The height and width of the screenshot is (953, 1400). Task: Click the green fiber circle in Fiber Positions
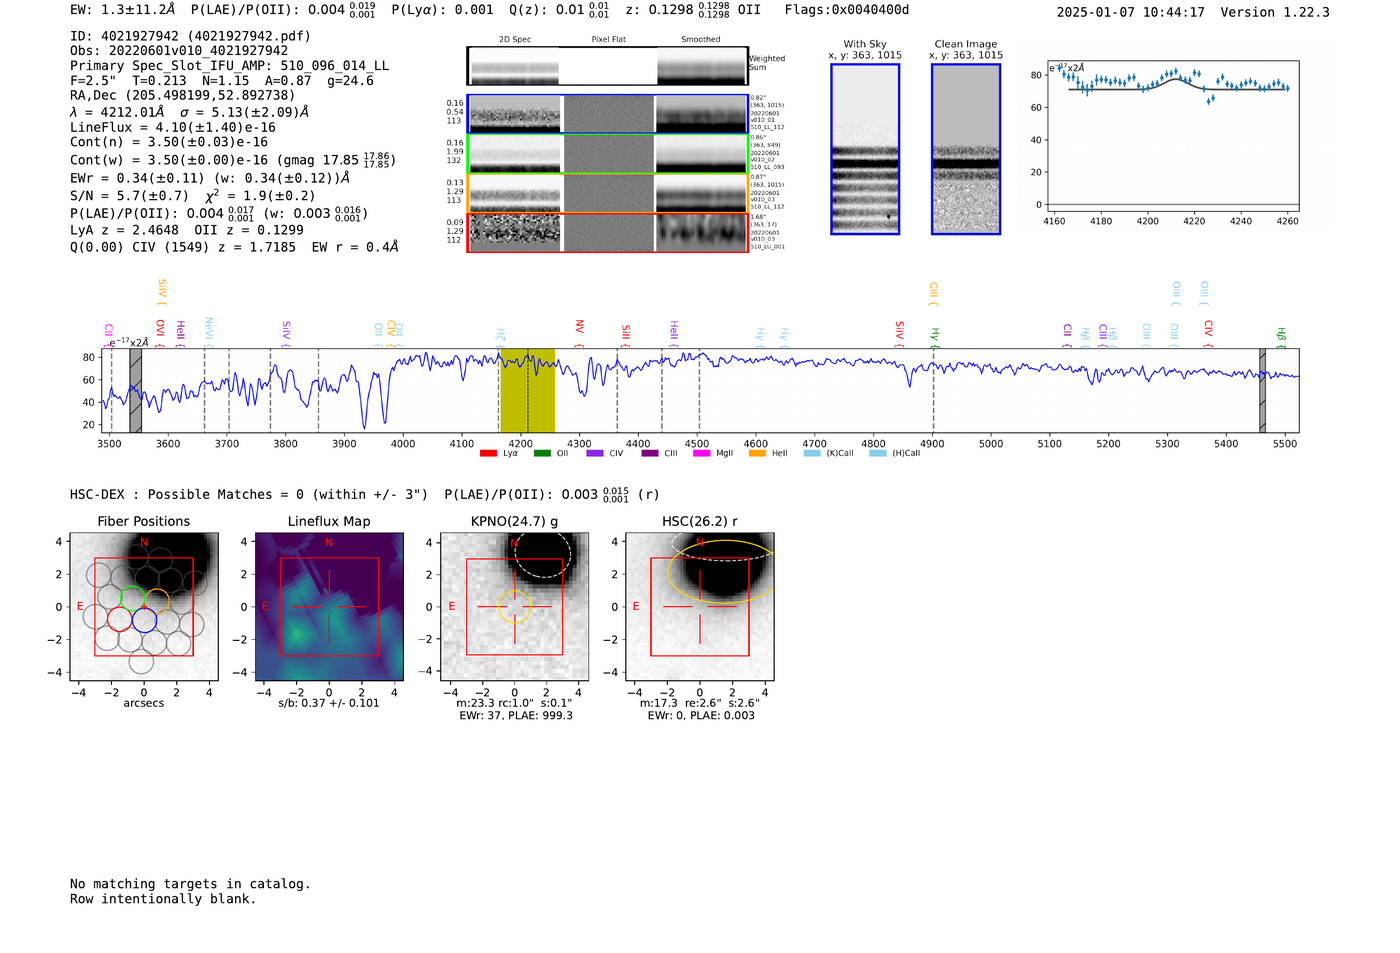[132, 598]
